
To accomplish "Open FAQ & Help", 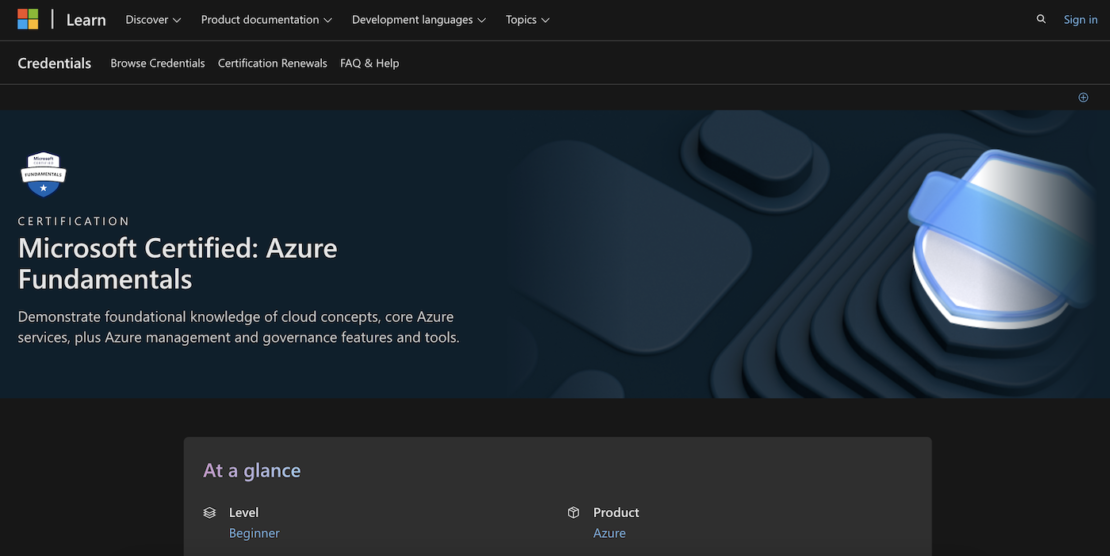I will [x=369, y=63].
